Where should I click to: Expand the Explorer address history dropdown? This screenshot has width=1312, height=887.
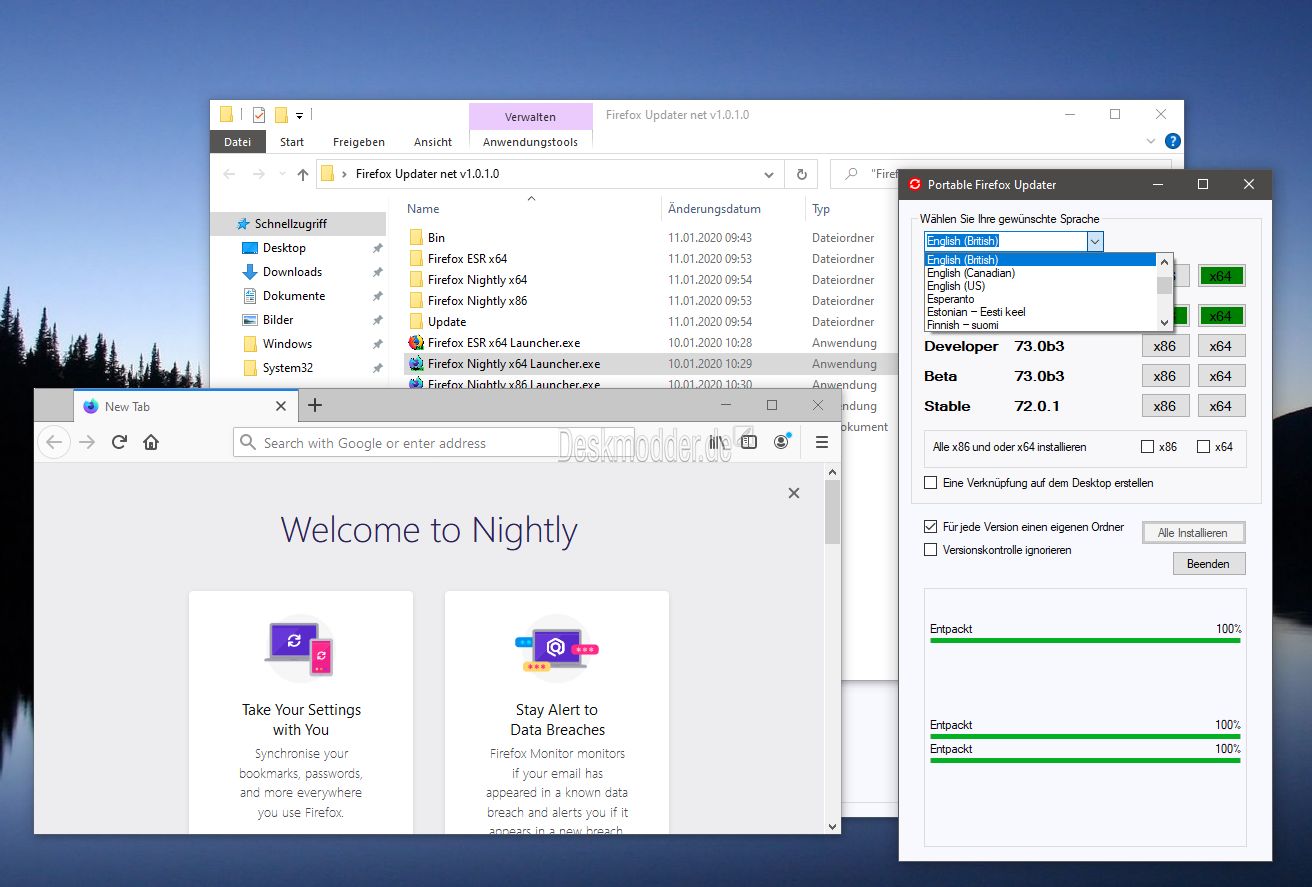point(769,174)
